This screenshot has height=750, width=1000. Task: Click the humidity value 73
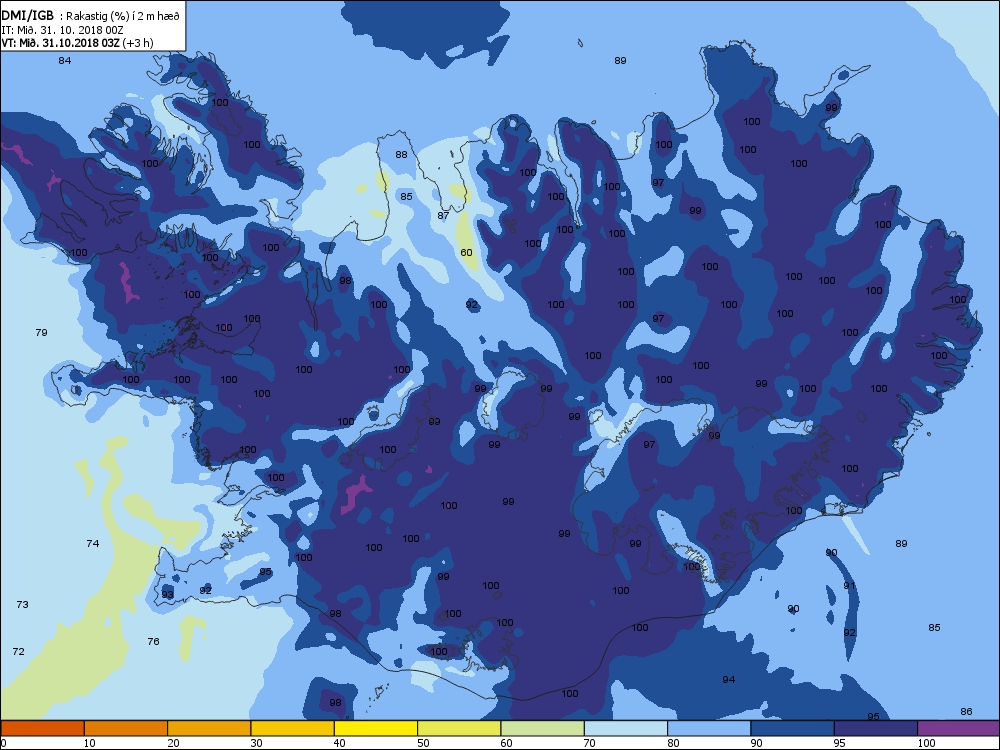pos(22,604)
